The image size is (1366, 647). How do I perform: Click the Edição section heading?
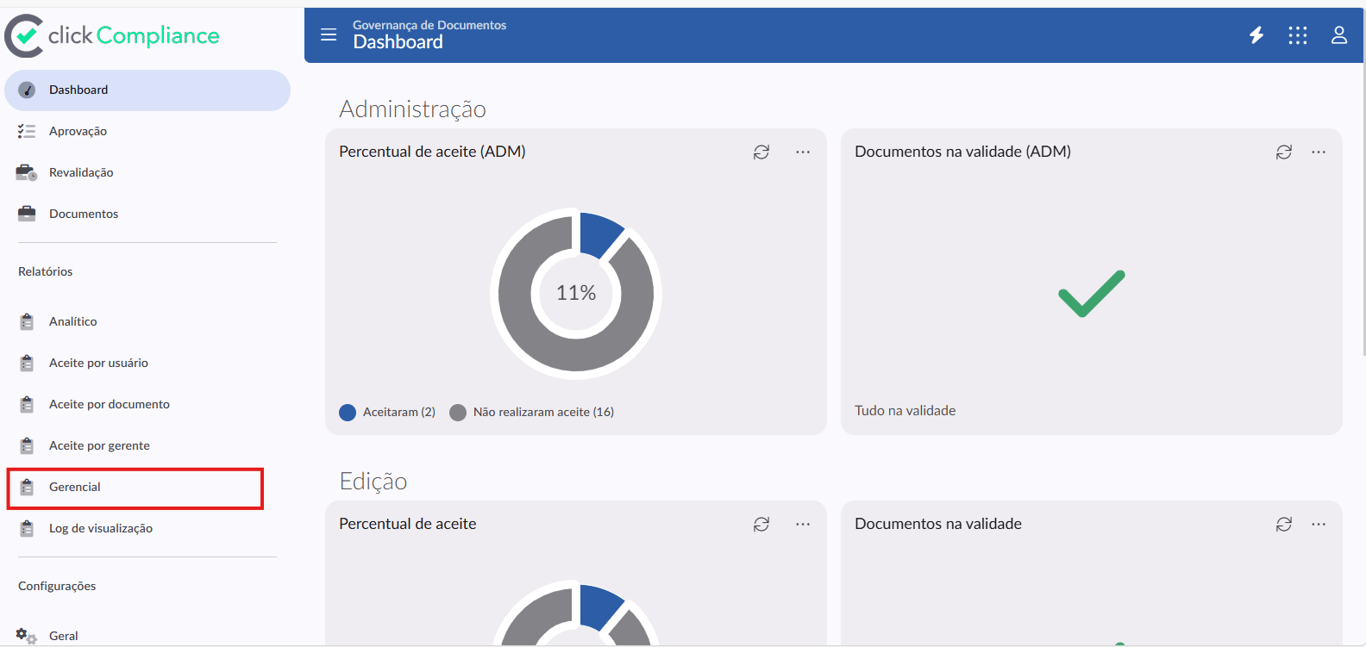[373, 481]
